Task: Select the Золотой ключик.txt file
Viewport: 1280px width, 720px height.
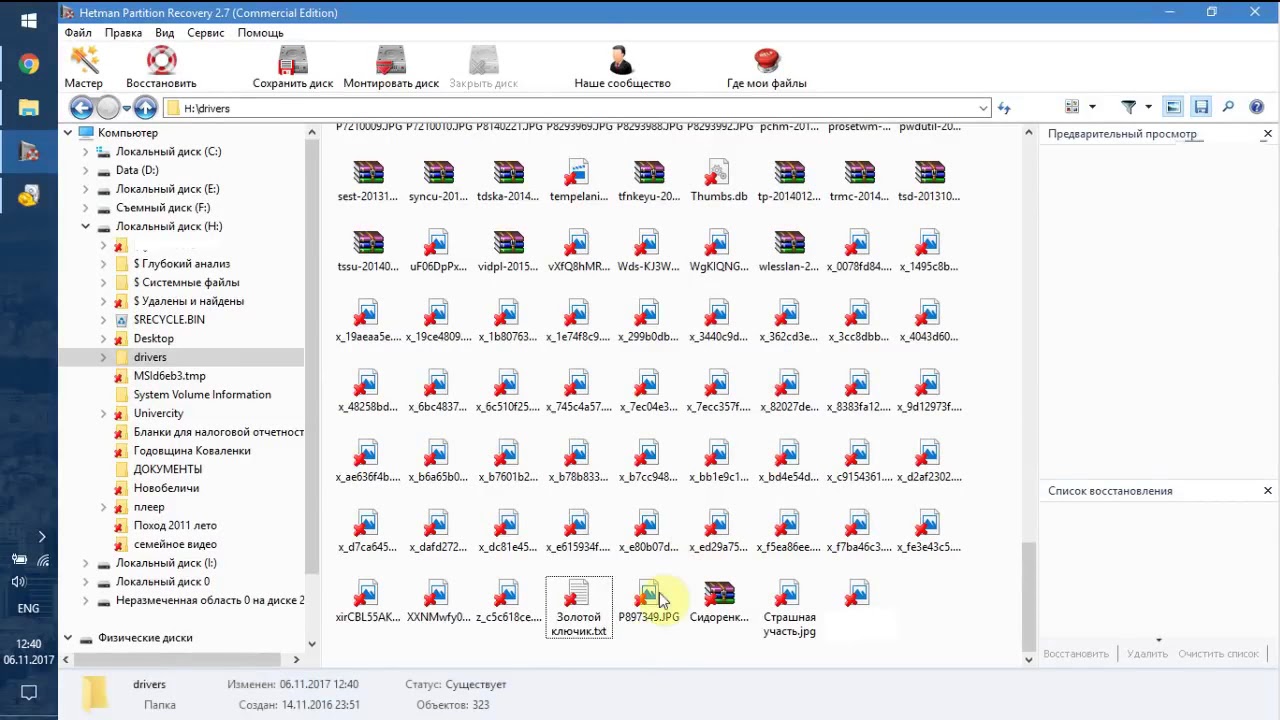Action: click(x=578, y=608)
